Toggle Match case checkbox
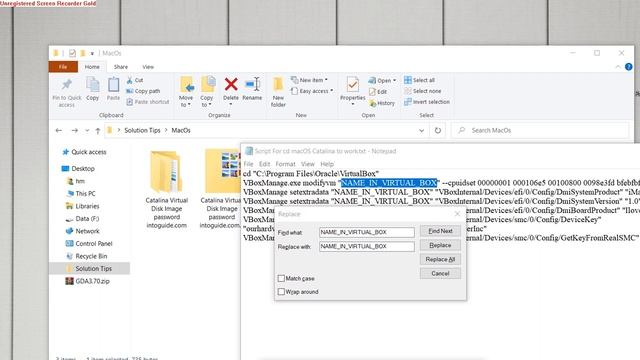Screen dimensions: 640x360 click(281, 278)
